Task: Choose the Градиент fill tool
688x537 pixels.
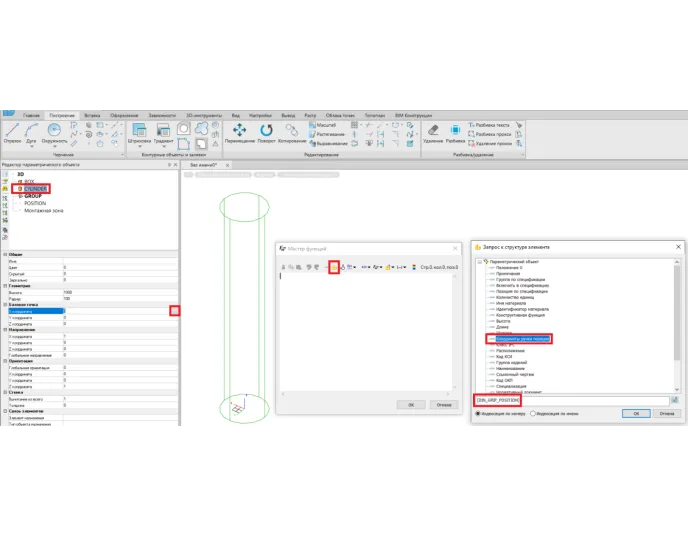Action: pos(163,133)
